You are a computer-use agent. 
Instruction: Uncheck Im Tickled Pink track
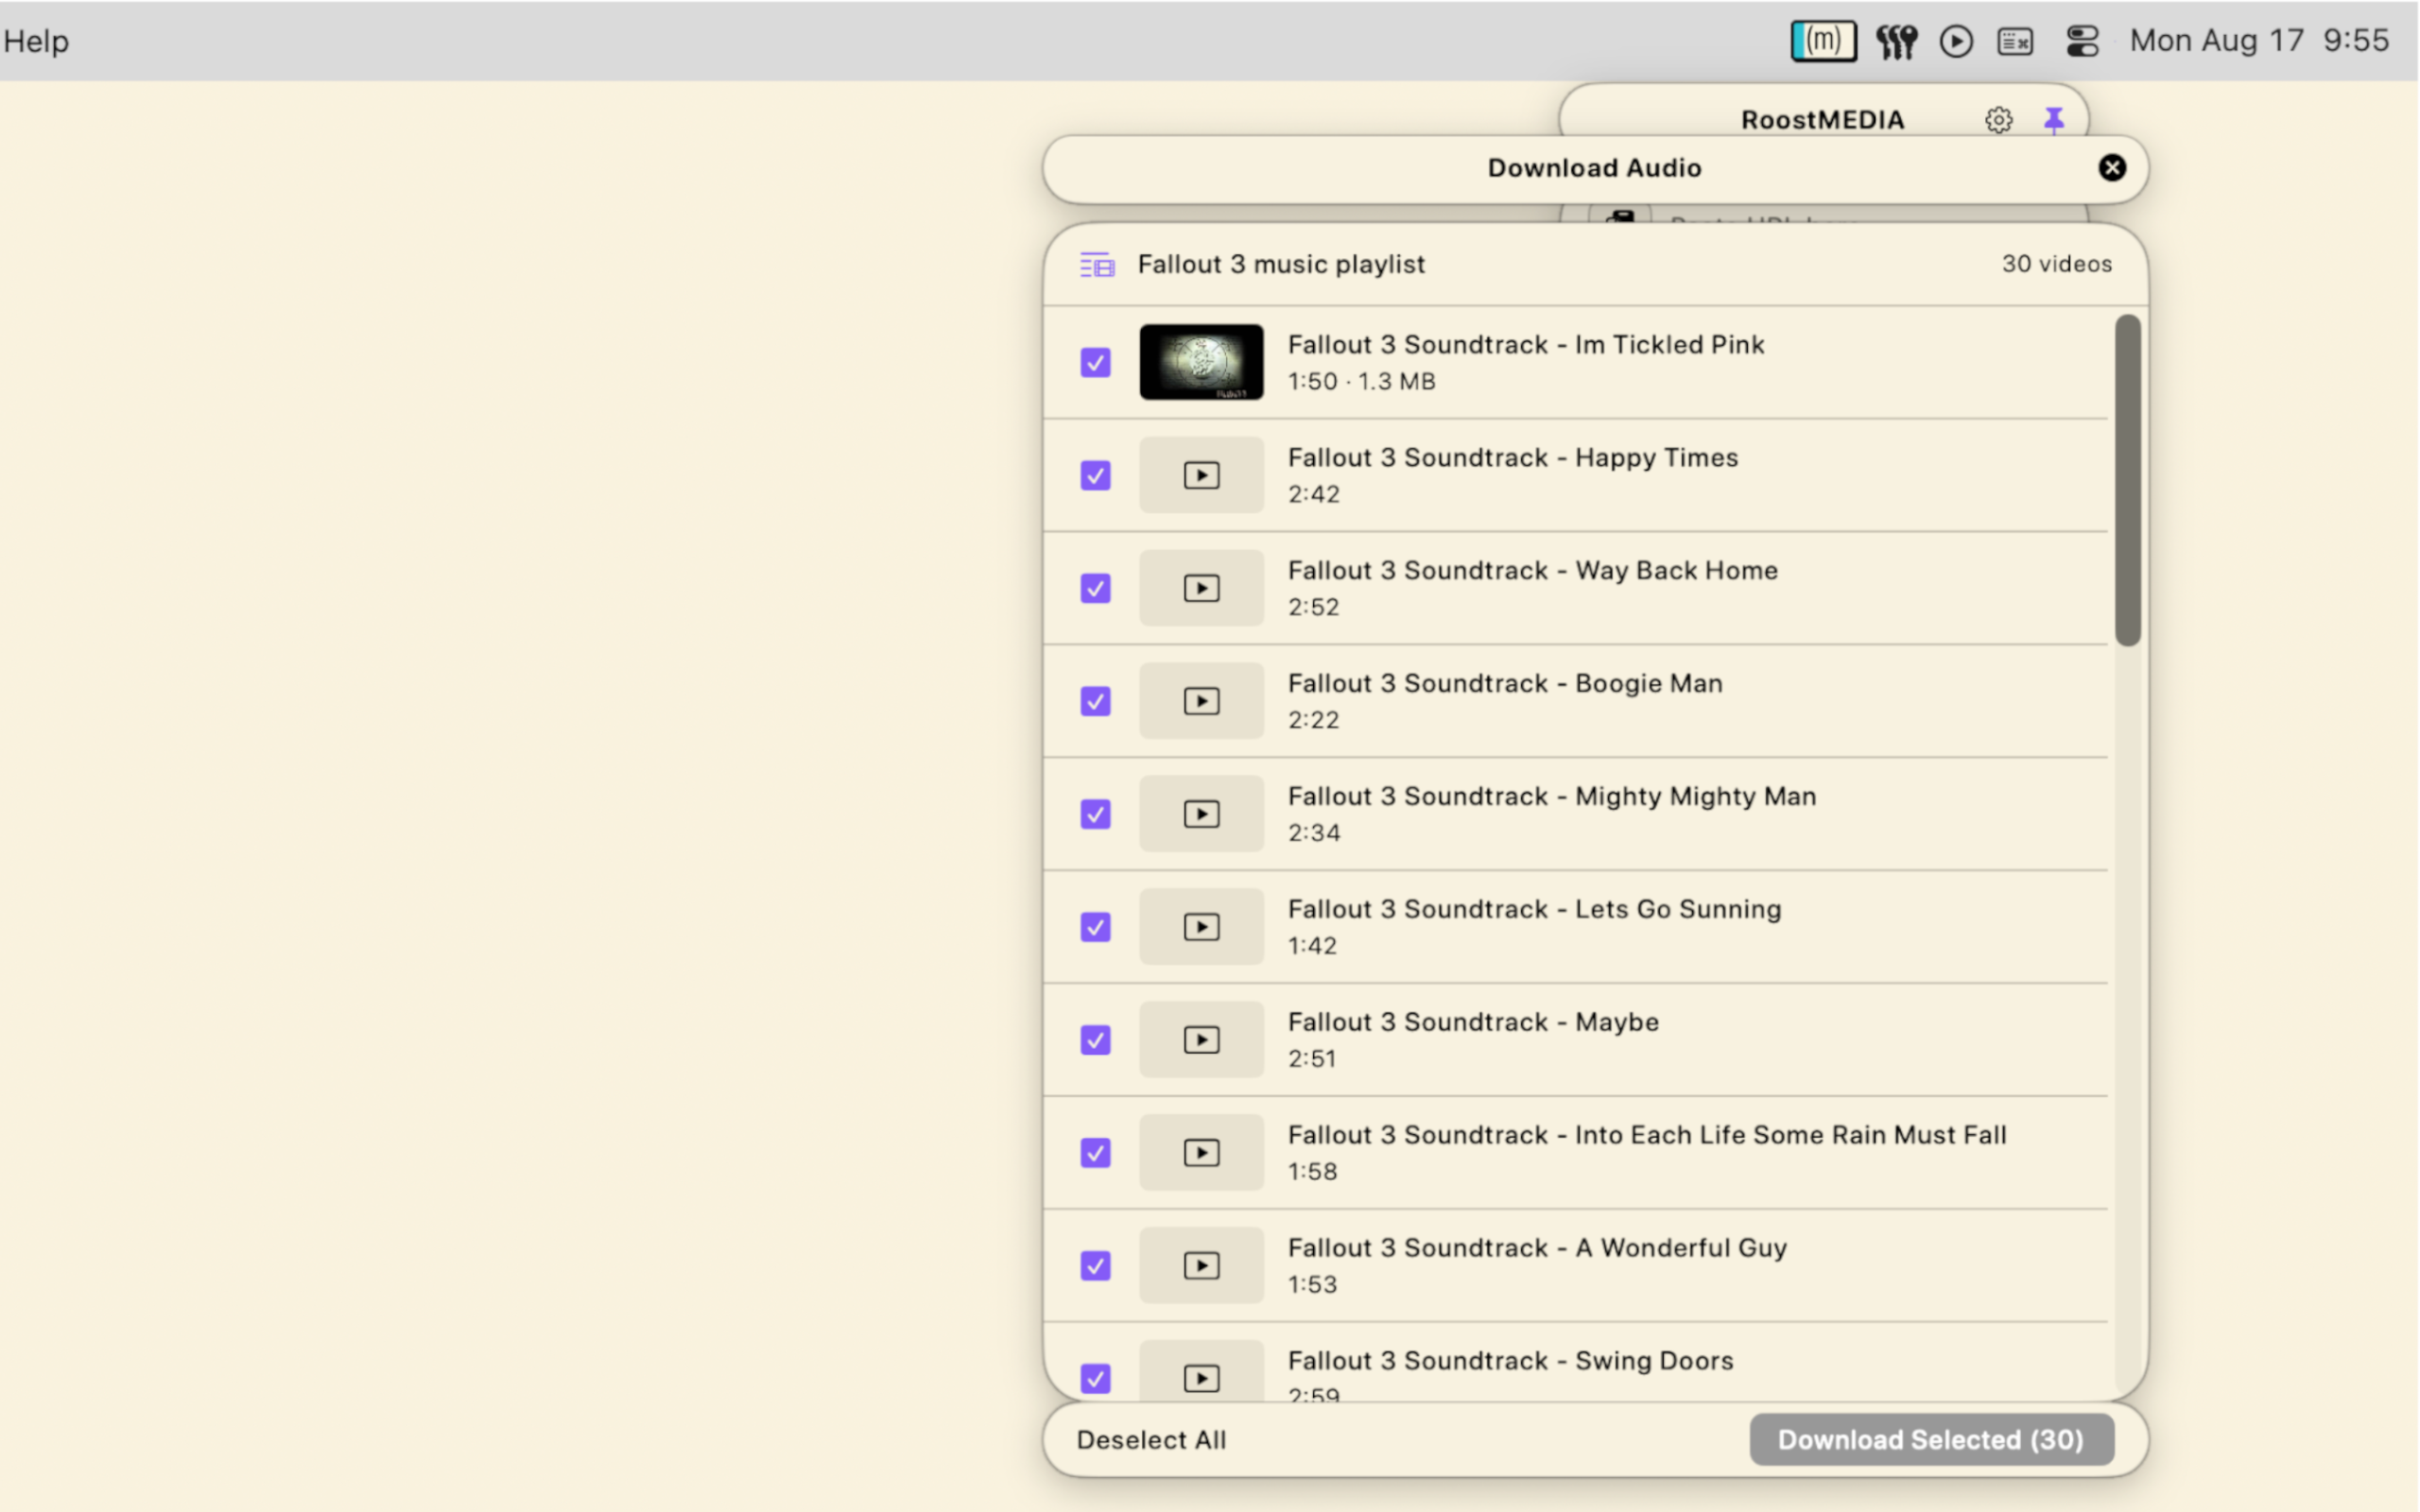point(1095,362)
